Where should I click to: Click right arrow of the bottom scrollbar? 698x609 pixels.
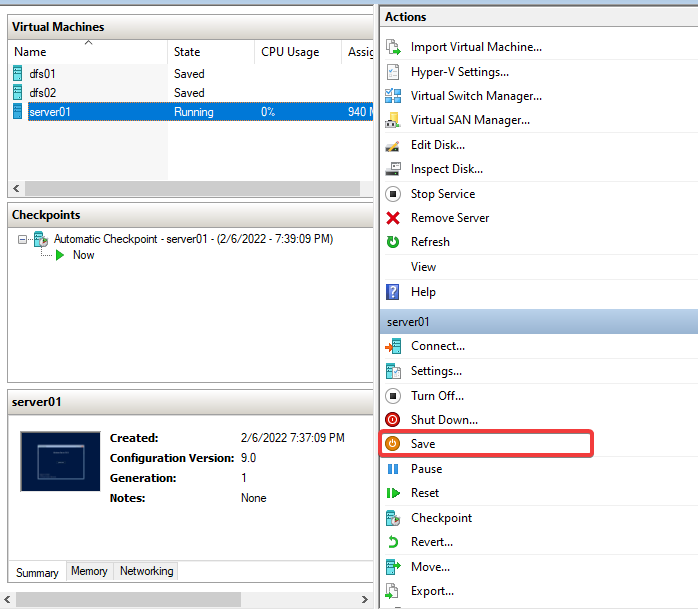[365, 599]
